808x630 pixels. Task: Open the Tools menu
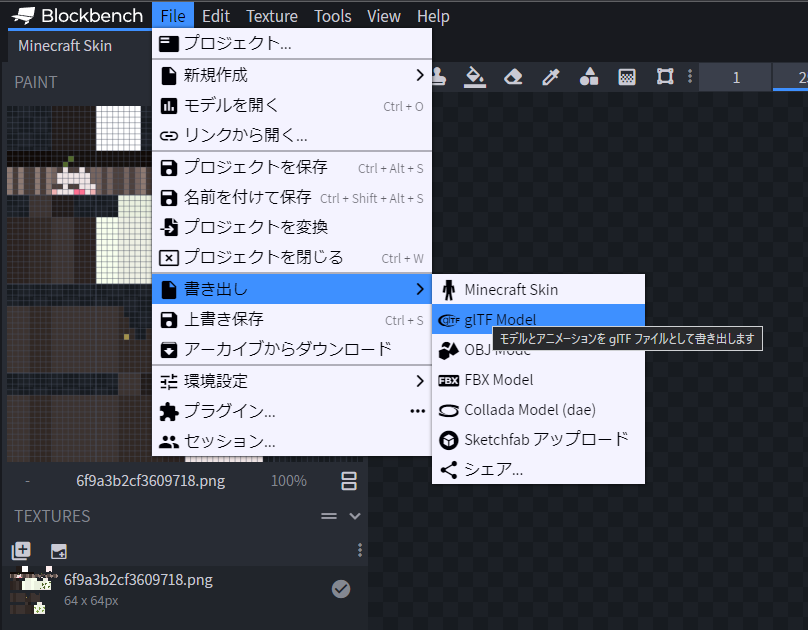(332, 16)
